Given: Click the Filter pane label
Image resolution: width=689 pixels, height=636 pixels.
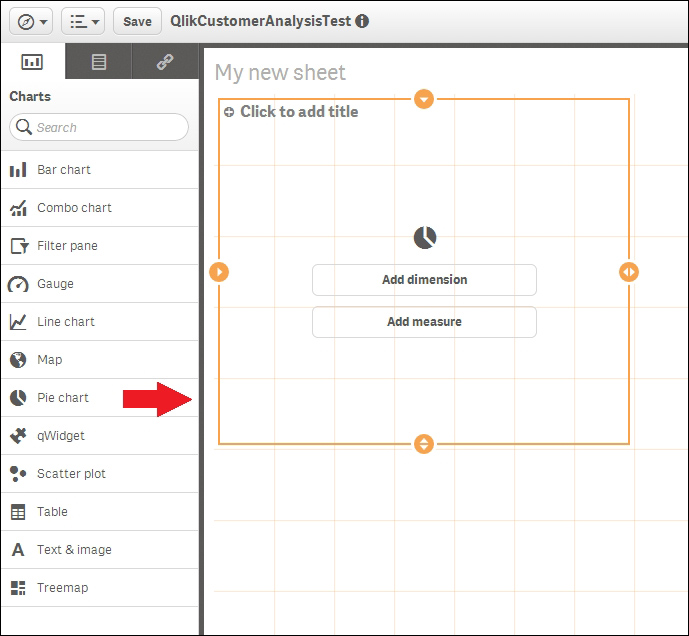Looking at the screenshot, I should (67, 246).
